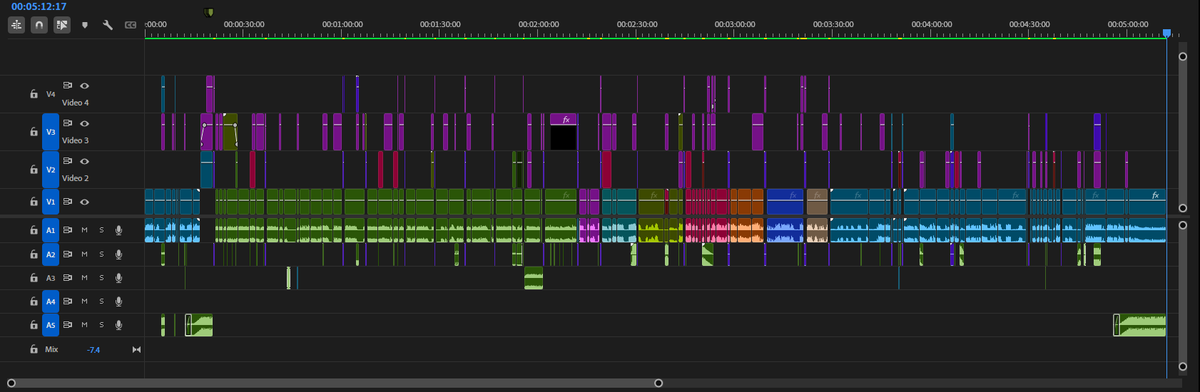Toggle sync lock for Video 3
This screenshot has width=1200, height=392.
click(69, 123)
